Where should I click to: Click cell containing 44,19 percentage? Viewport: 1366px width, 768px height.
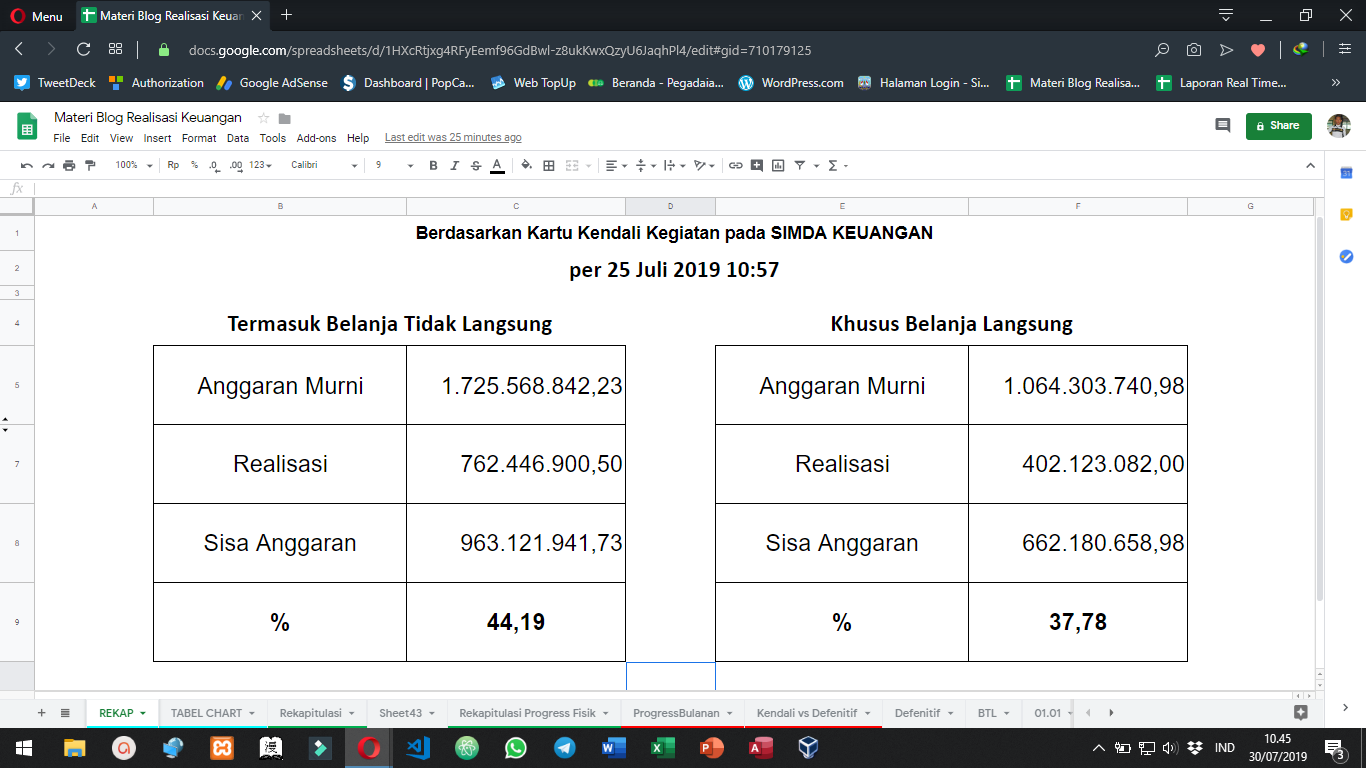[x=516, y=622]
